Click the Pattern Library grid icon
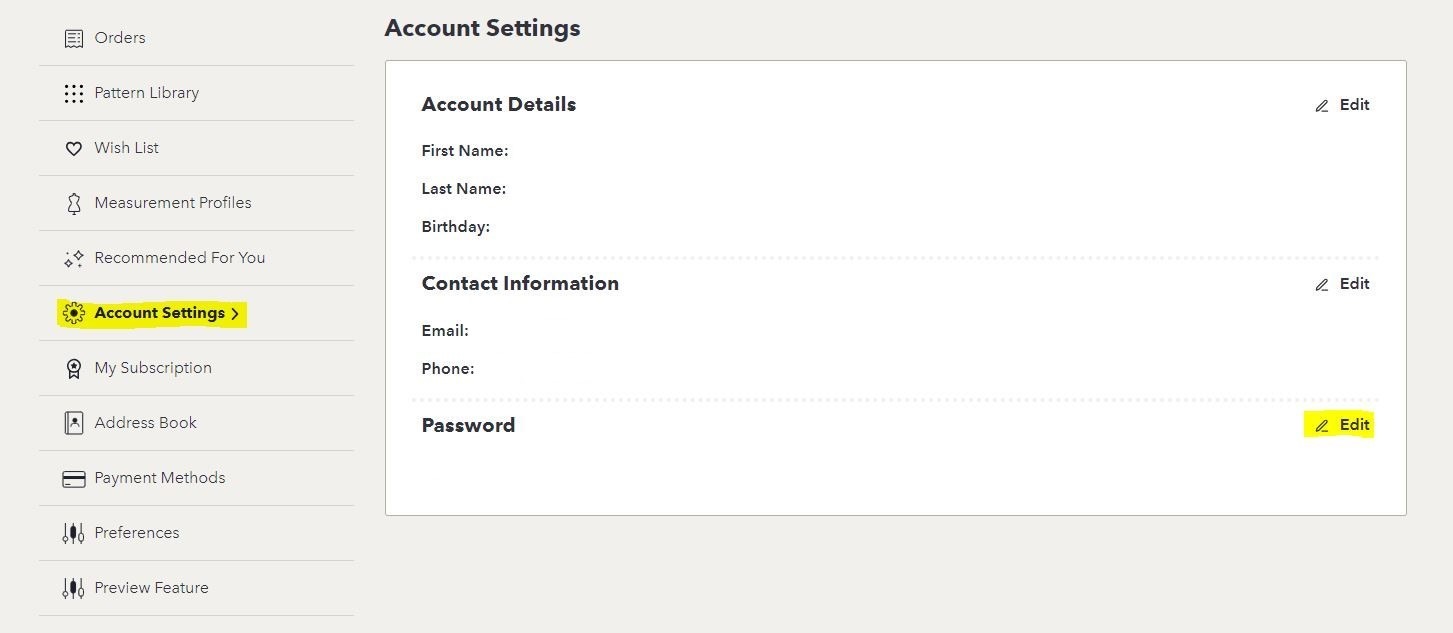 click(73, 94)
